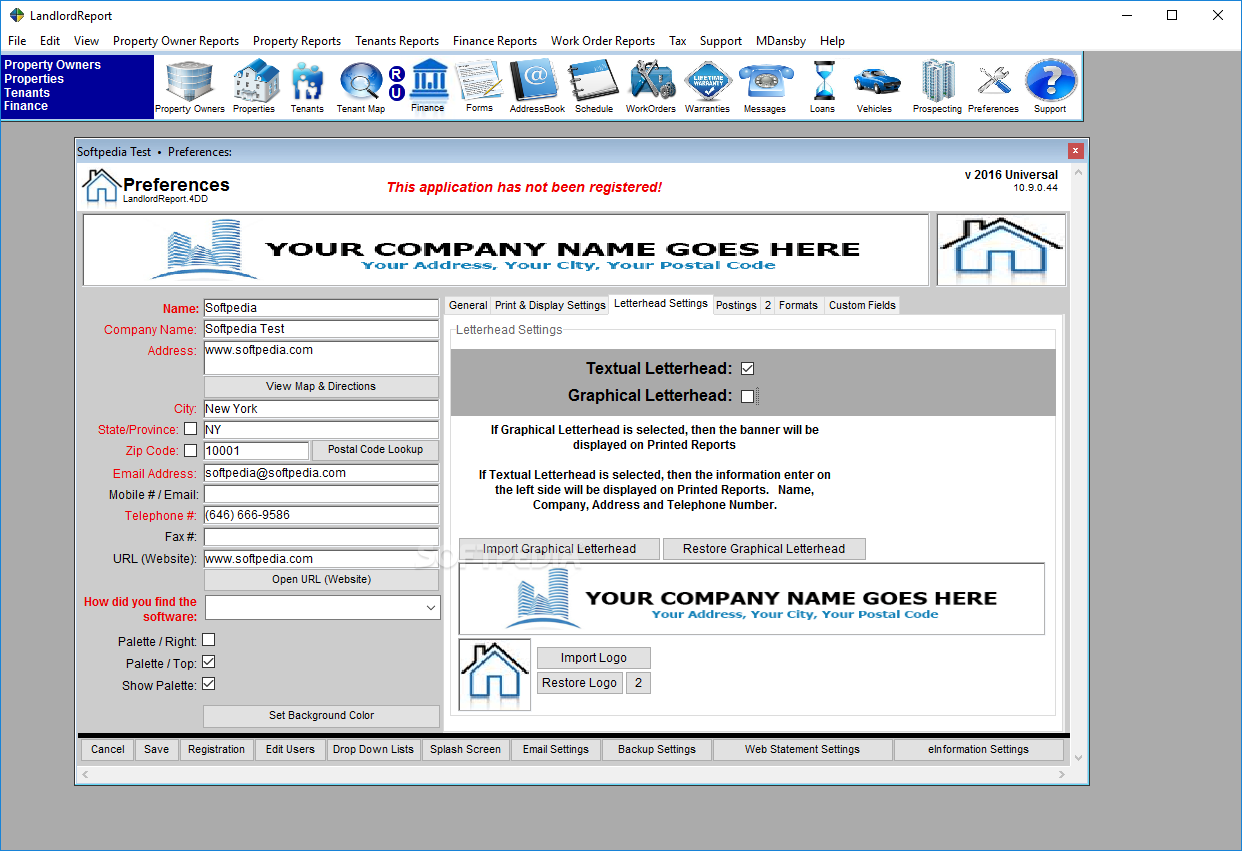Select Tenants in the blue palette list
The width and height of the screenshot is (1242, 851).
(27, 92)
